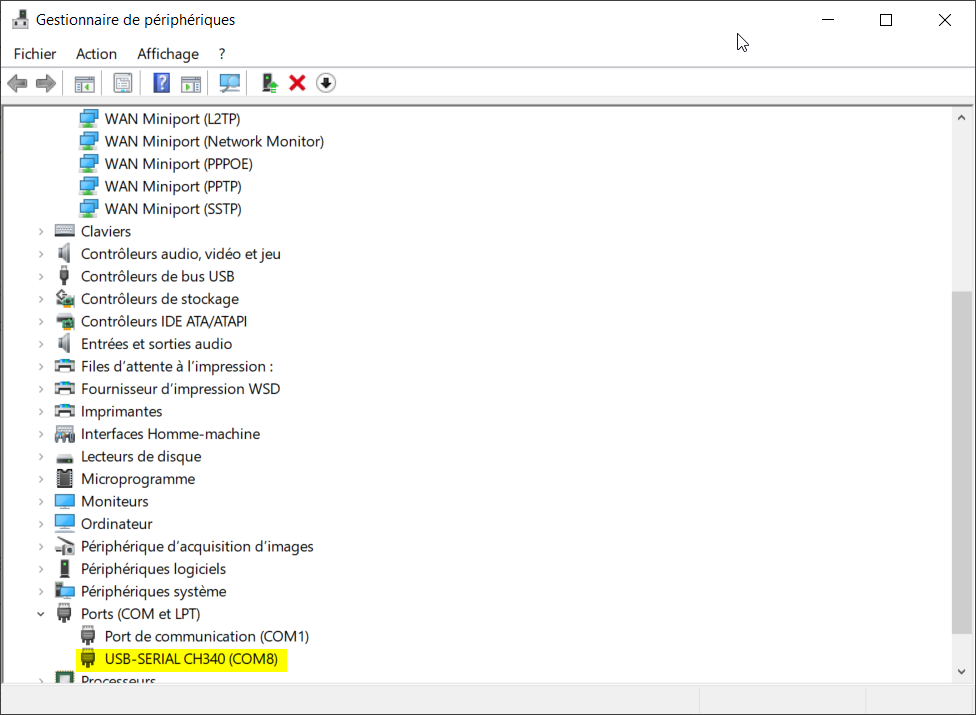This screenshot has height=715, width=976.
Task: Click the Contrôleurs IDE ATA/ATAPI icon
Action: [x=65, y=321]
